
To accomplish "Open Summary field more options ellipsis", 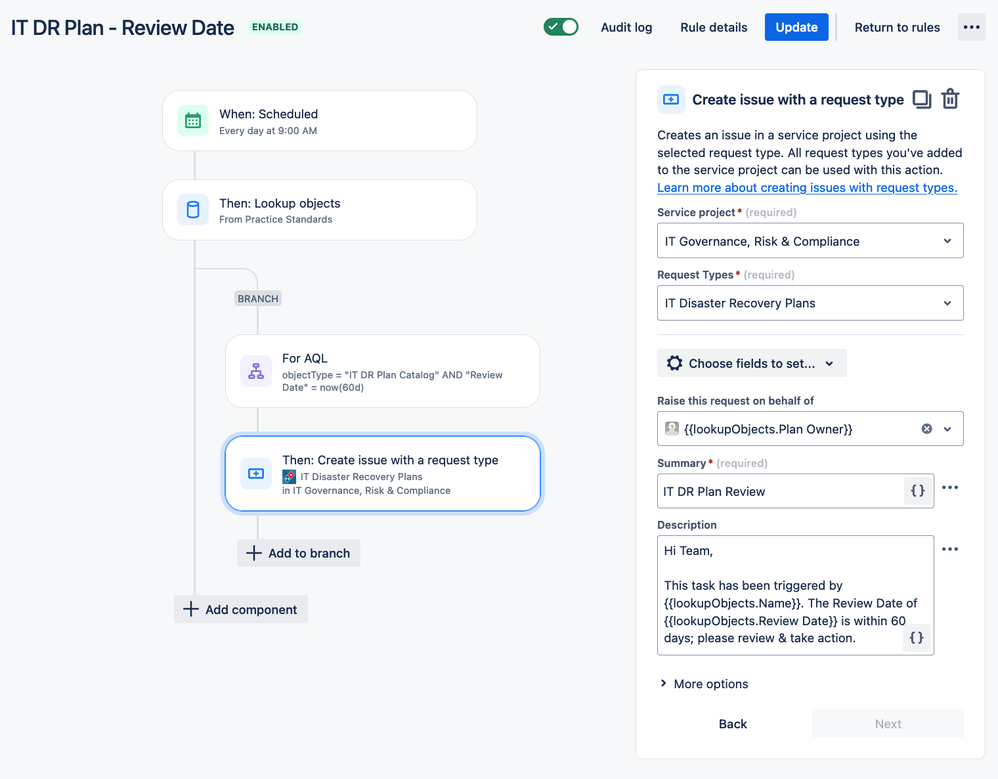I will 950,488.
